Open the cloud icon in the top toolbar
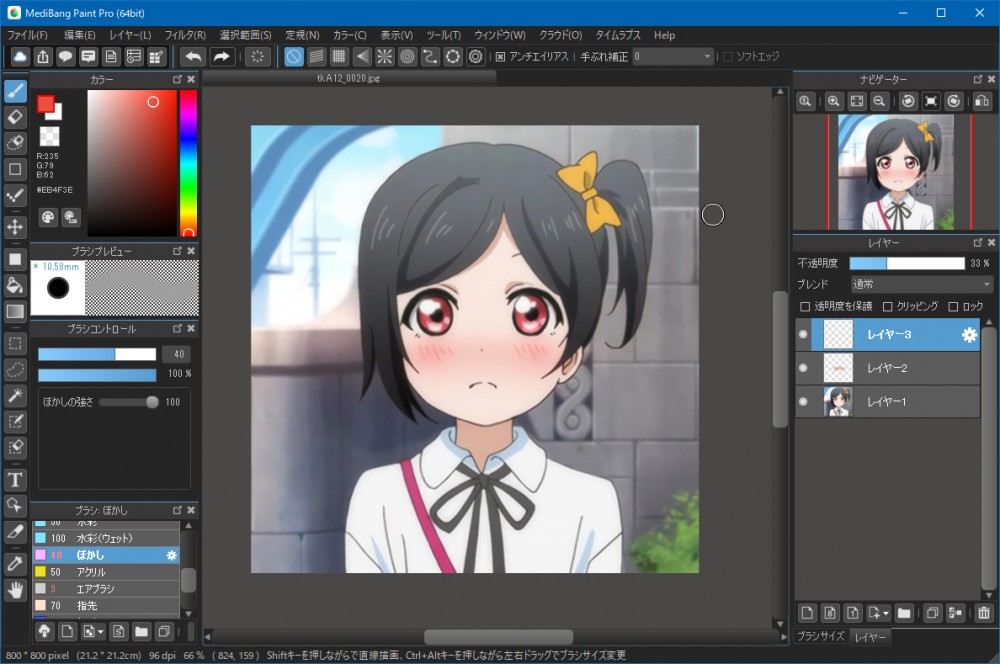The height and width of the screenshot is (664, 1000). coord(20,57)
